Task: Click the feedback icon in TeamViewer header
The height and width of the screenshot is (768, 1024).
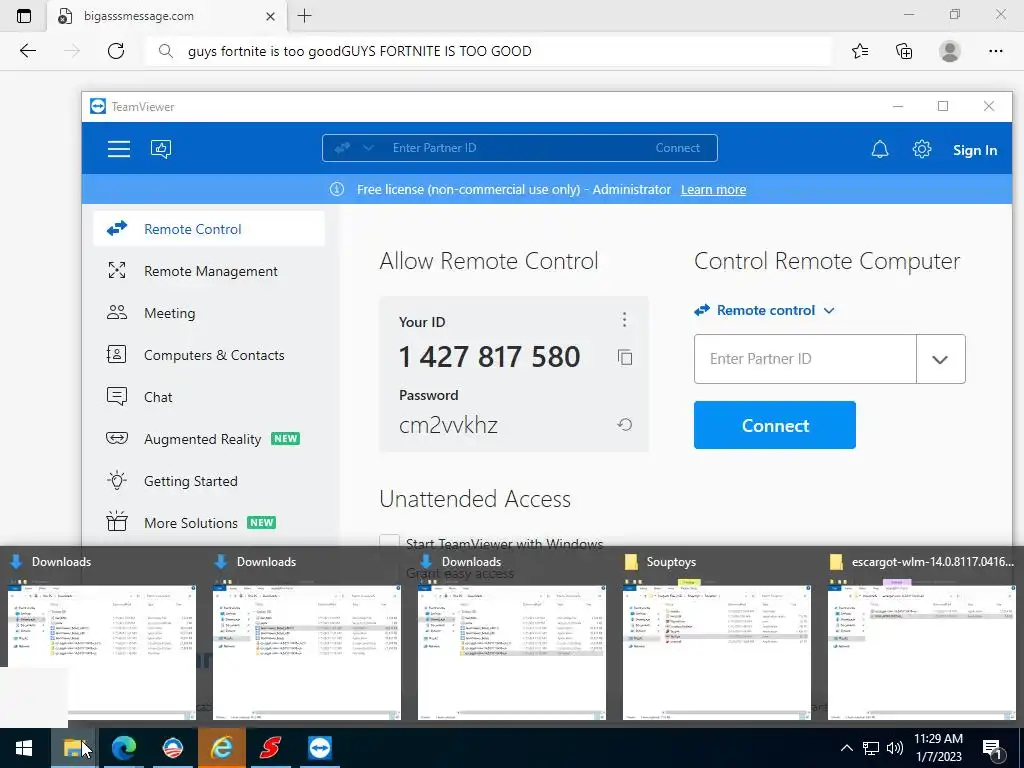Action: [161, 149]
